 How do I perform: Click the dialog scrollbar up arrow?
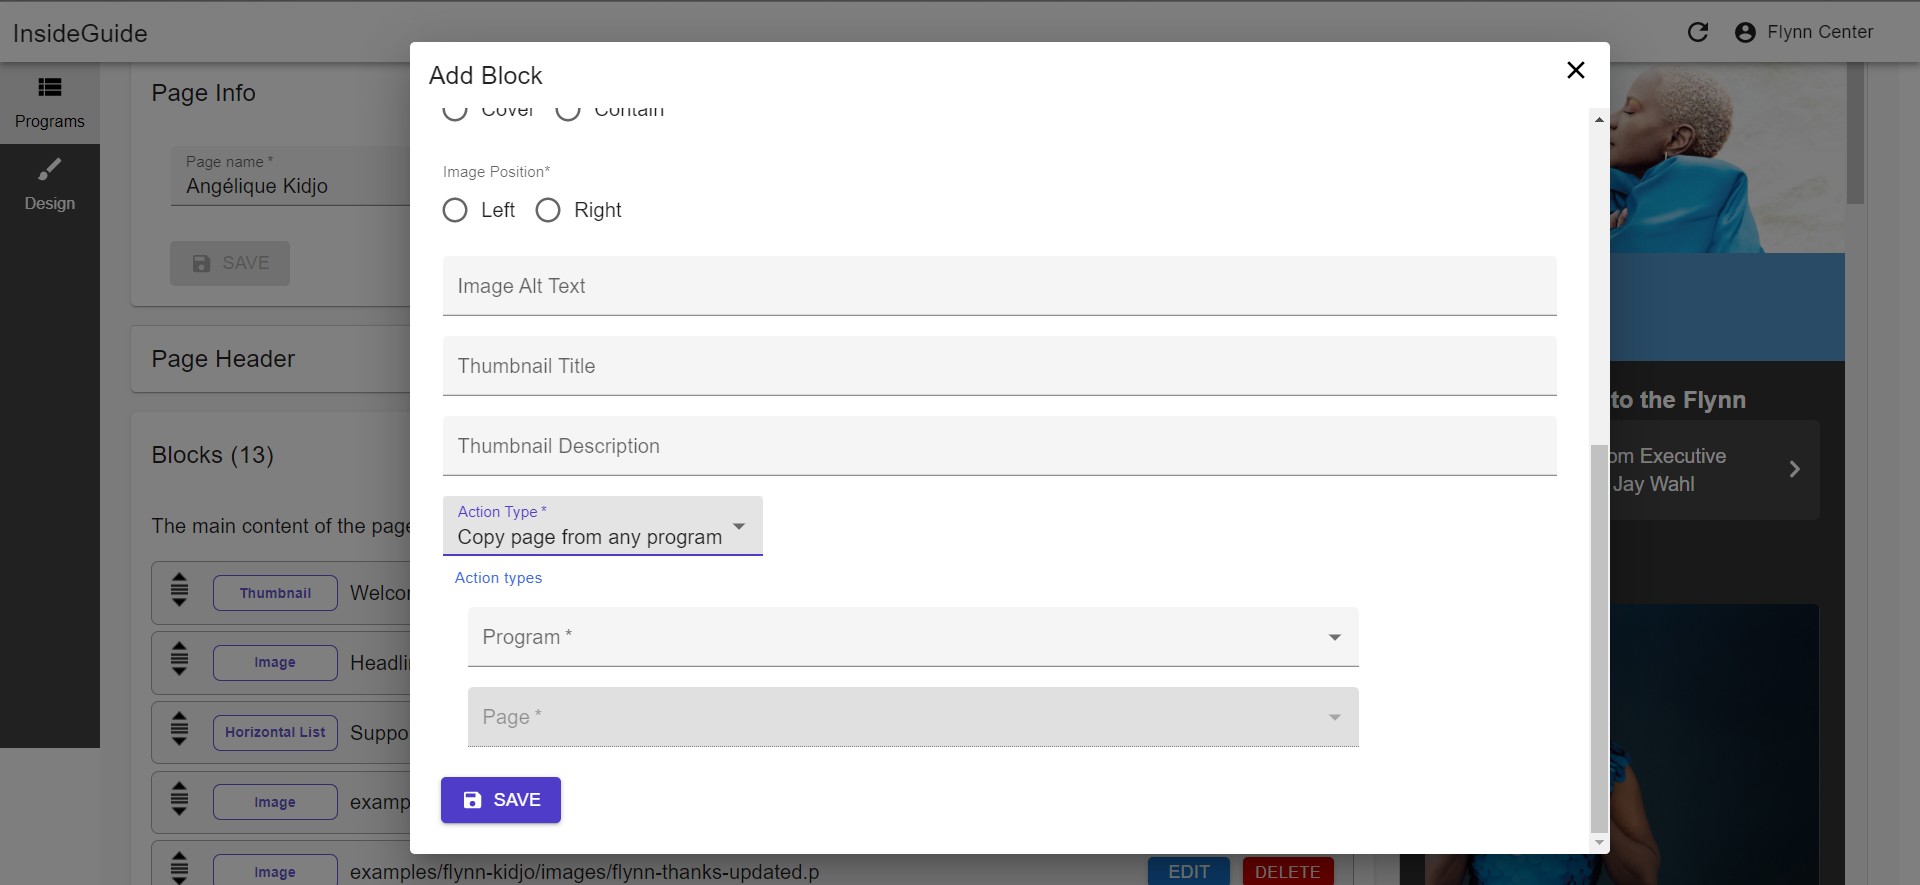pos(1599,119)
